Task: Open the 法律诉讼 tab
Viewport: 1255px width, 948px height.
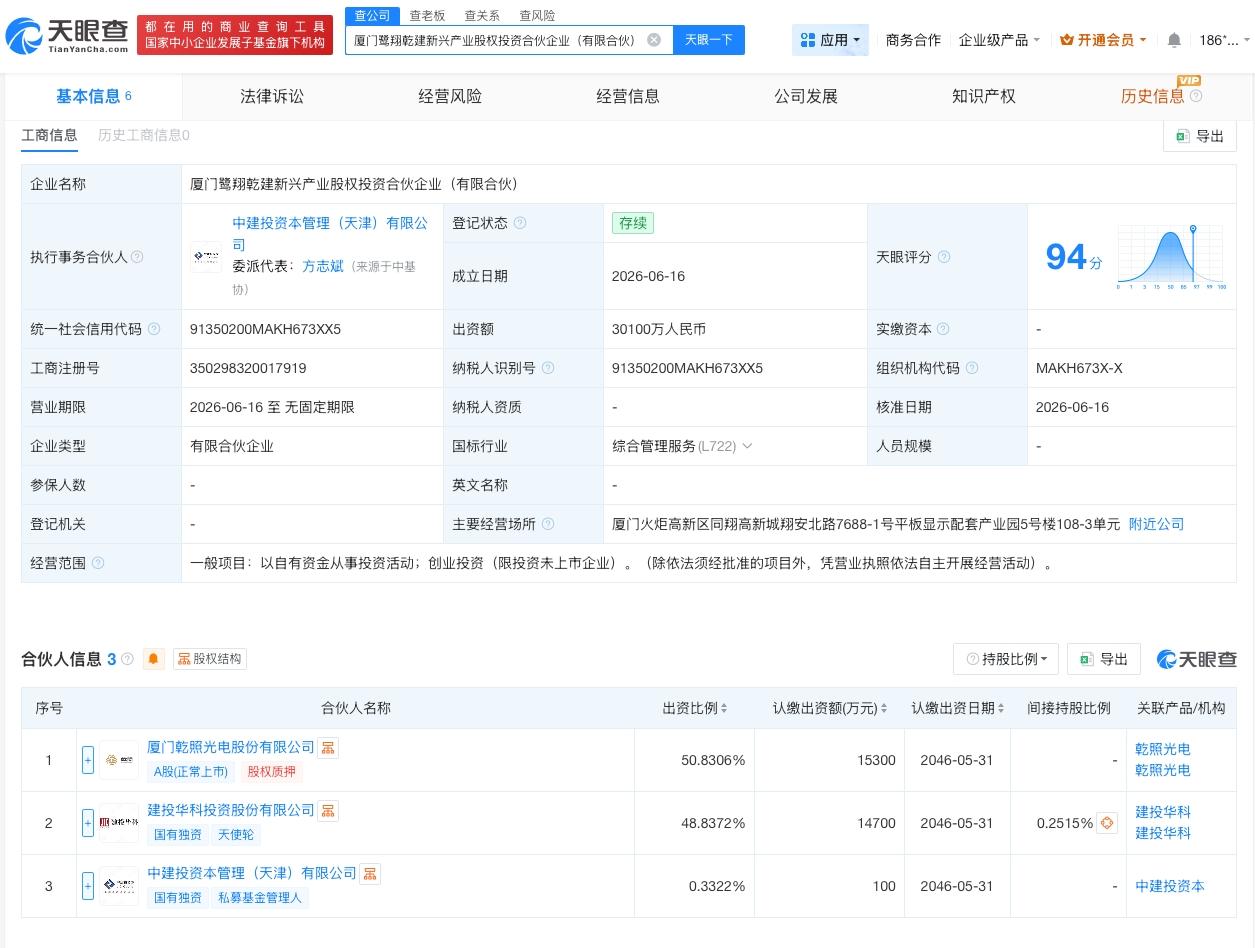Action: (272, 96)
